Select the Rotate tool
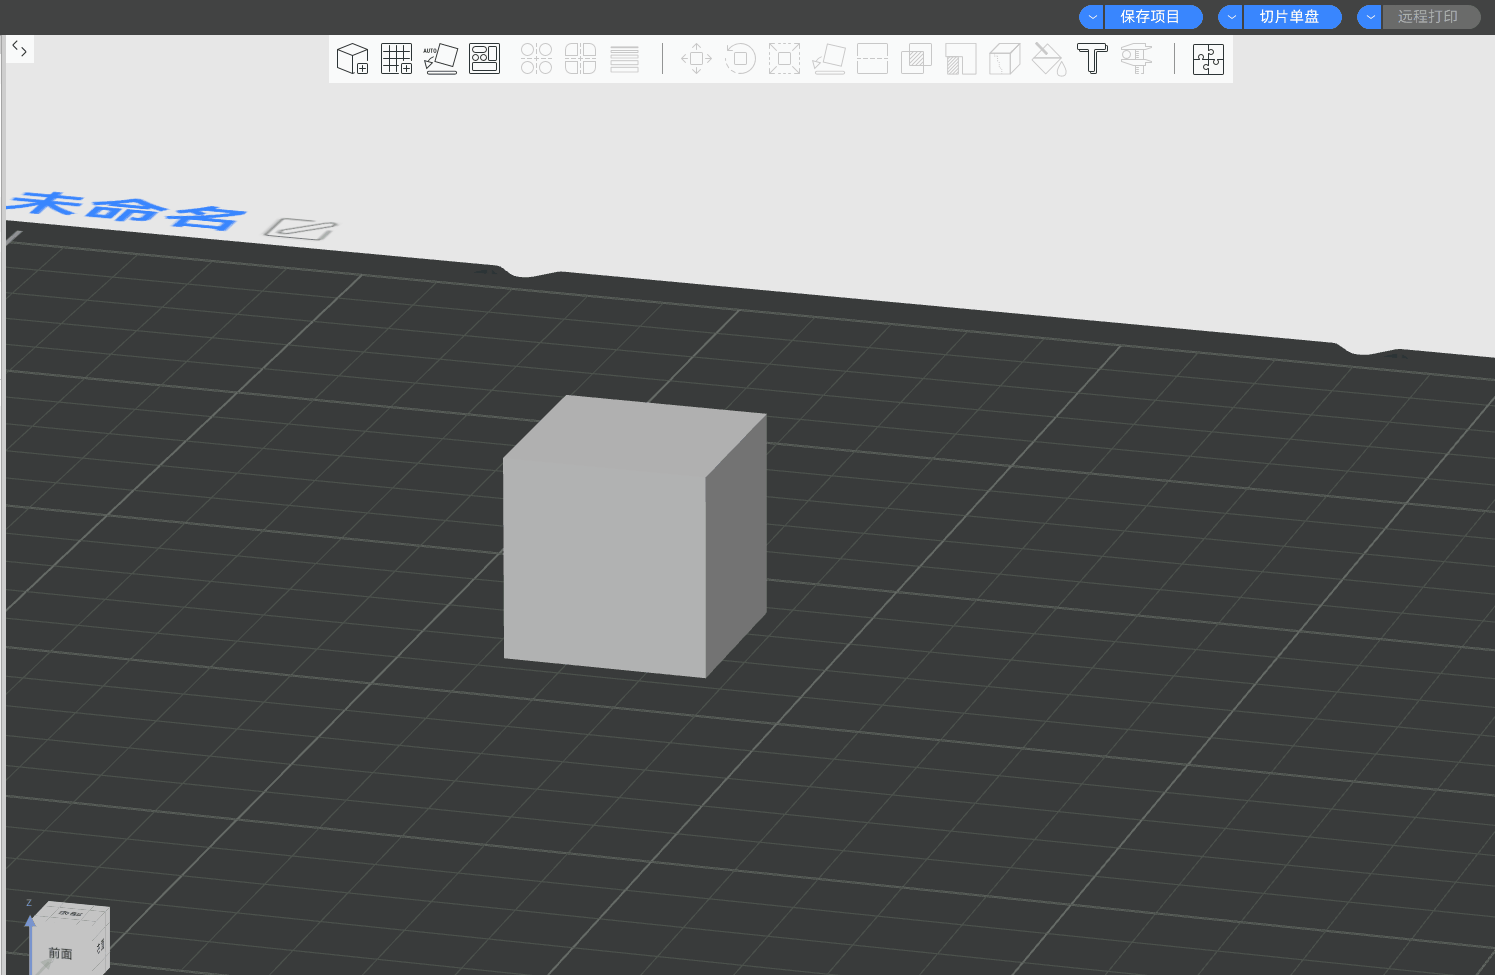Viewport: 1495px width, 975px height. pyautogui.click(x=740, y=59)
